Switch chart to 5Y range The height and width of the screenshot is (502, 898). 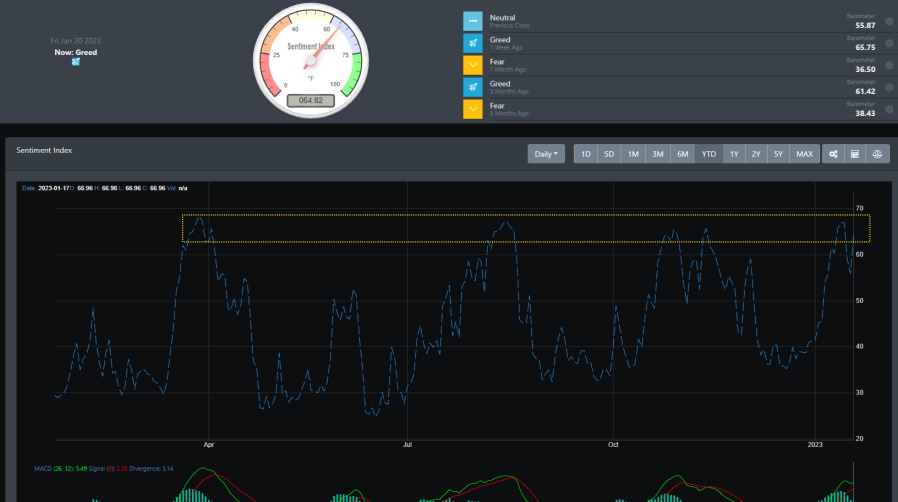[x=778, y=154]
